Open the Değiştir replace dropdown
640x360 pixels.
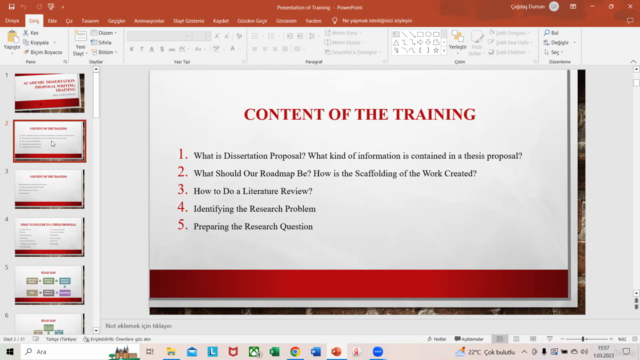[575, 42]
